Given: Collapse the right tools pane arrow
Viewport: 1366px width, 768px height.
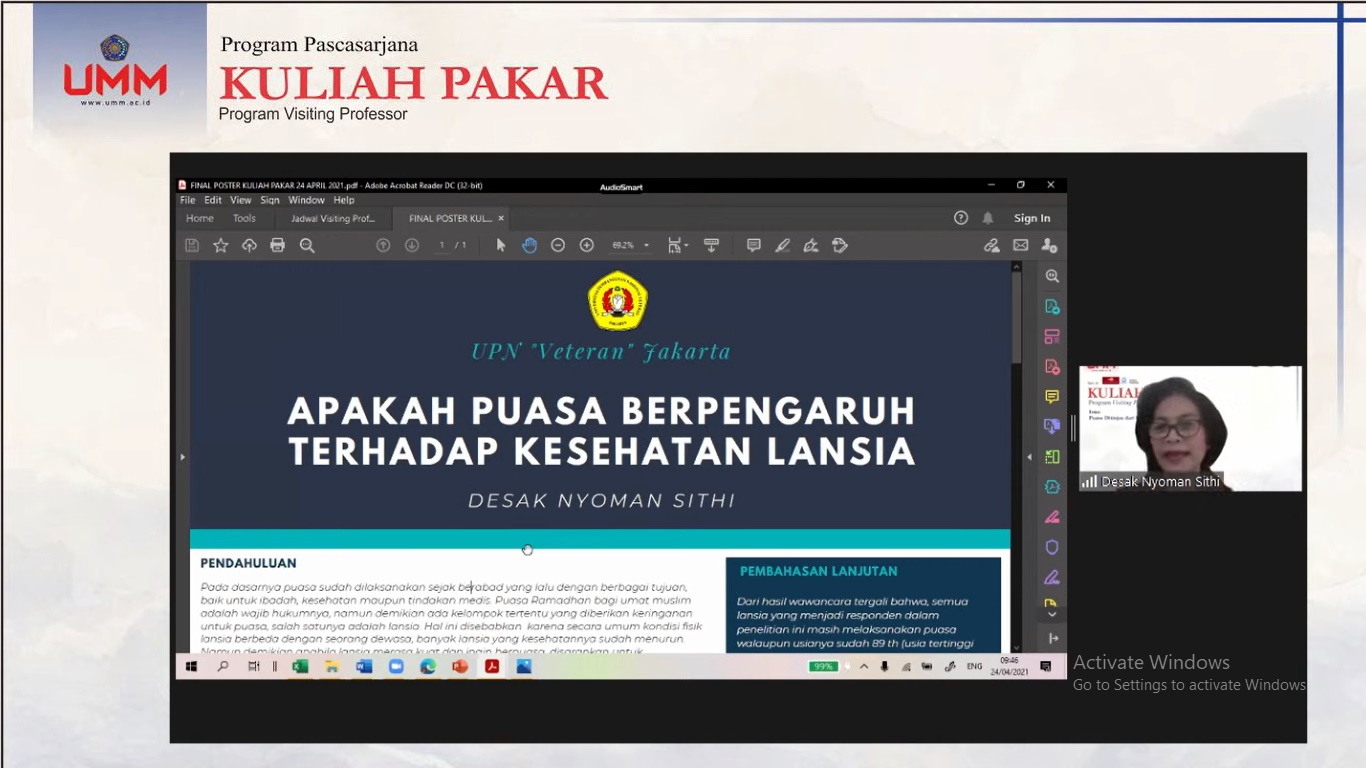Looking at the screenshot, I should pyautogui.click(x=1029, y=457).
